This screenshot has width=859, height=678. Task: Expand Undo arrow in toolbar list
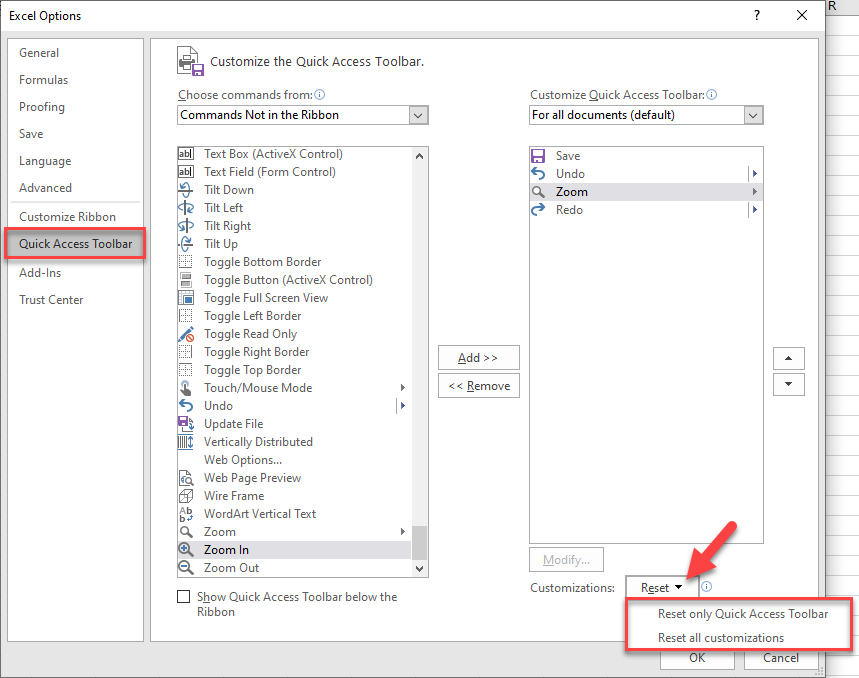pyautogui.click(x=755, y=174)
